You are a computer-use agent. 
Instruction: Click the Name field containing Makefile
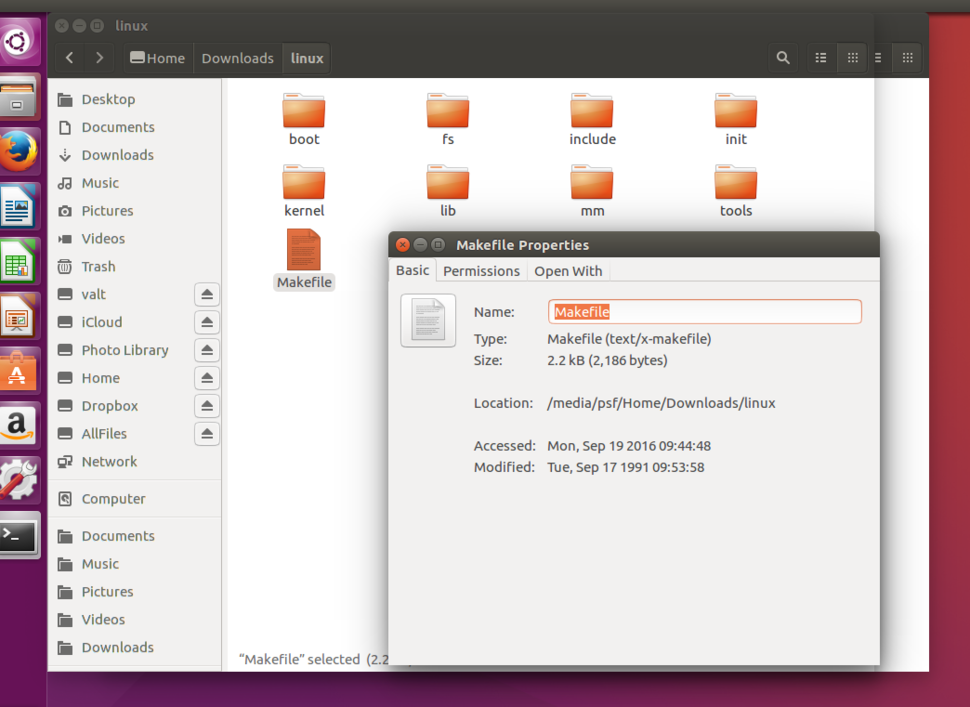click(705, 312)
